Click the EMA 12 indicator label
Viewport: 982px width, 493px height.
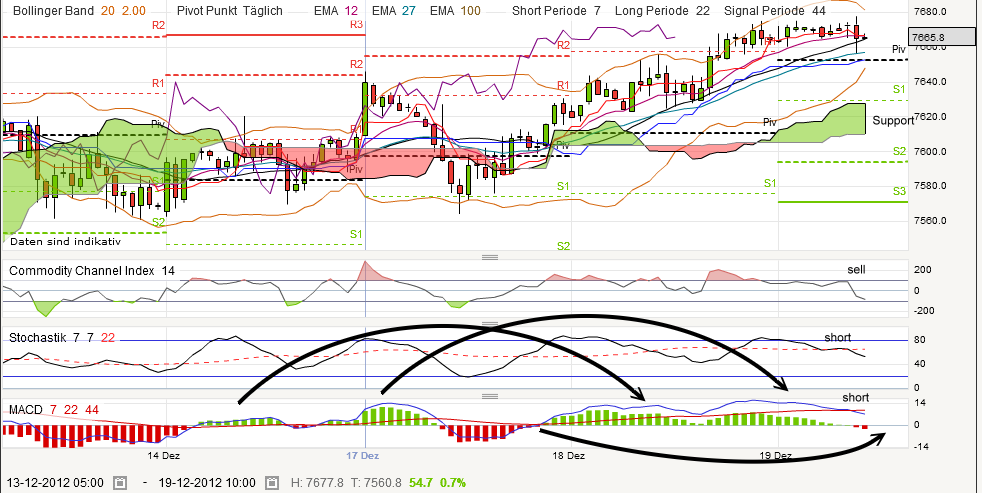click(336, 11)
